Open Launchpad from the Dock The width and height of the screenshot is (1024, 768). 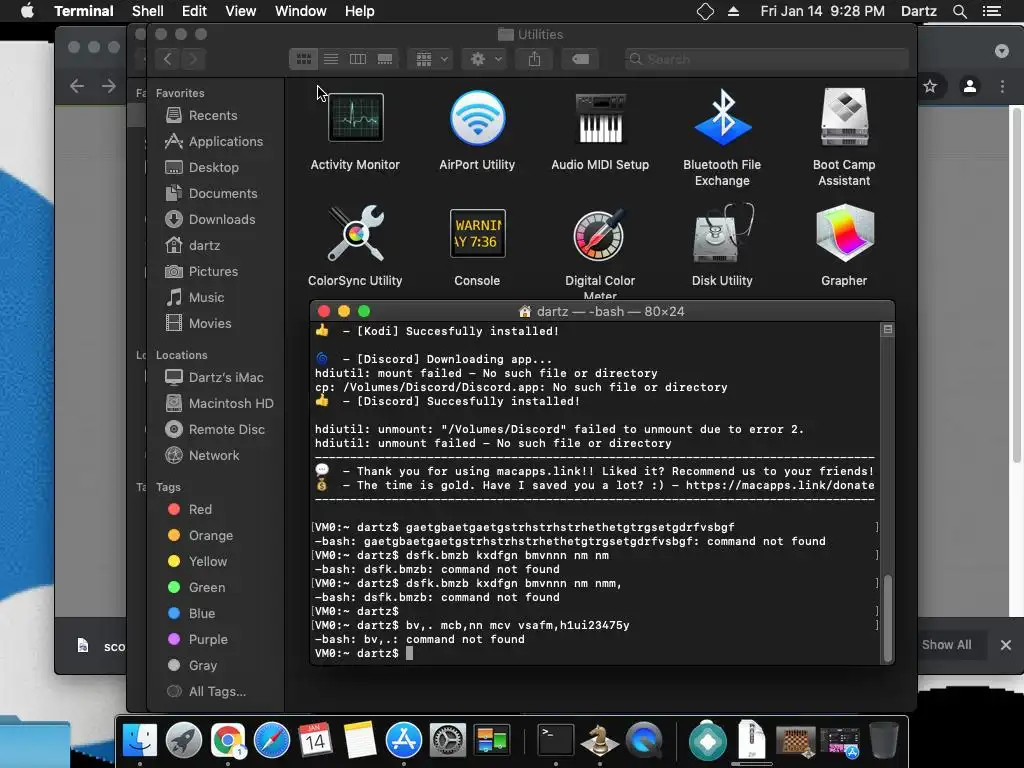click(x=184, y=741)
